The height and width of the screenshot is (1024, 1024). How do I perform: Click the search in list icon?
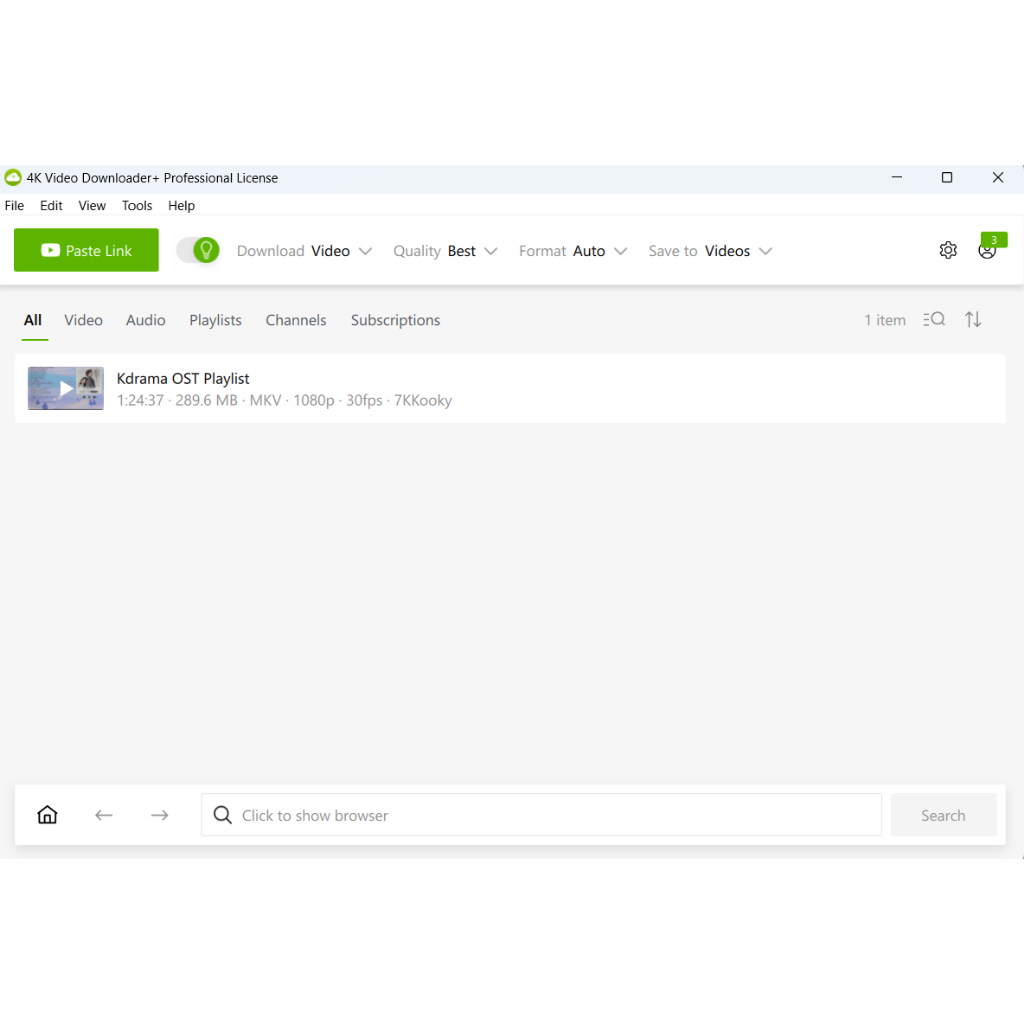coord(934,319)
